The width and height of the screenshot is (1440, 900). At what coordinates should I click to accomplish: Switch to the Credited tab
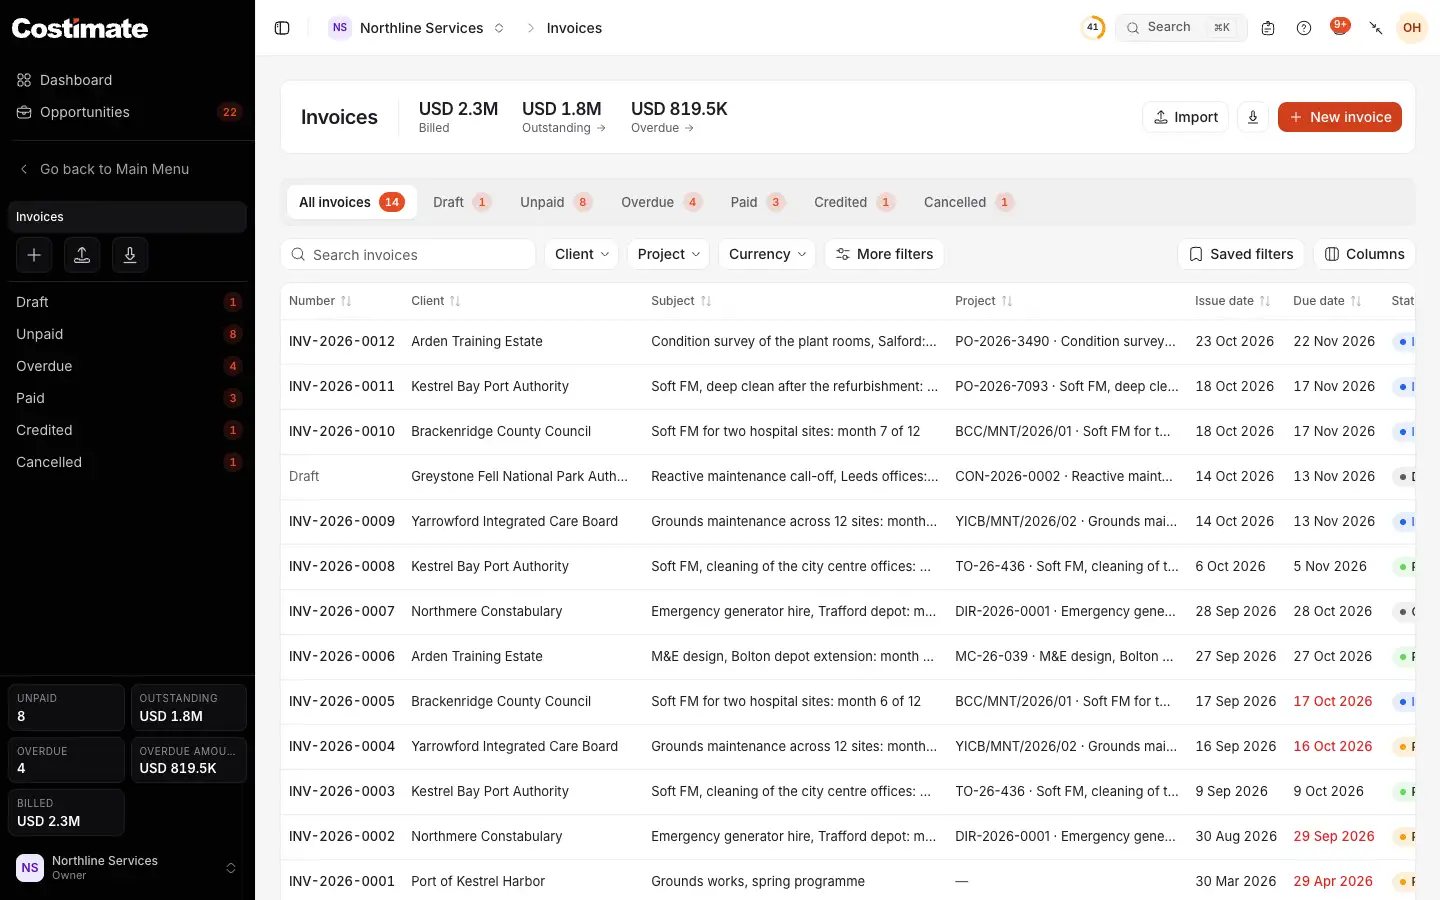pyautogui.click(x=854, y=202)
